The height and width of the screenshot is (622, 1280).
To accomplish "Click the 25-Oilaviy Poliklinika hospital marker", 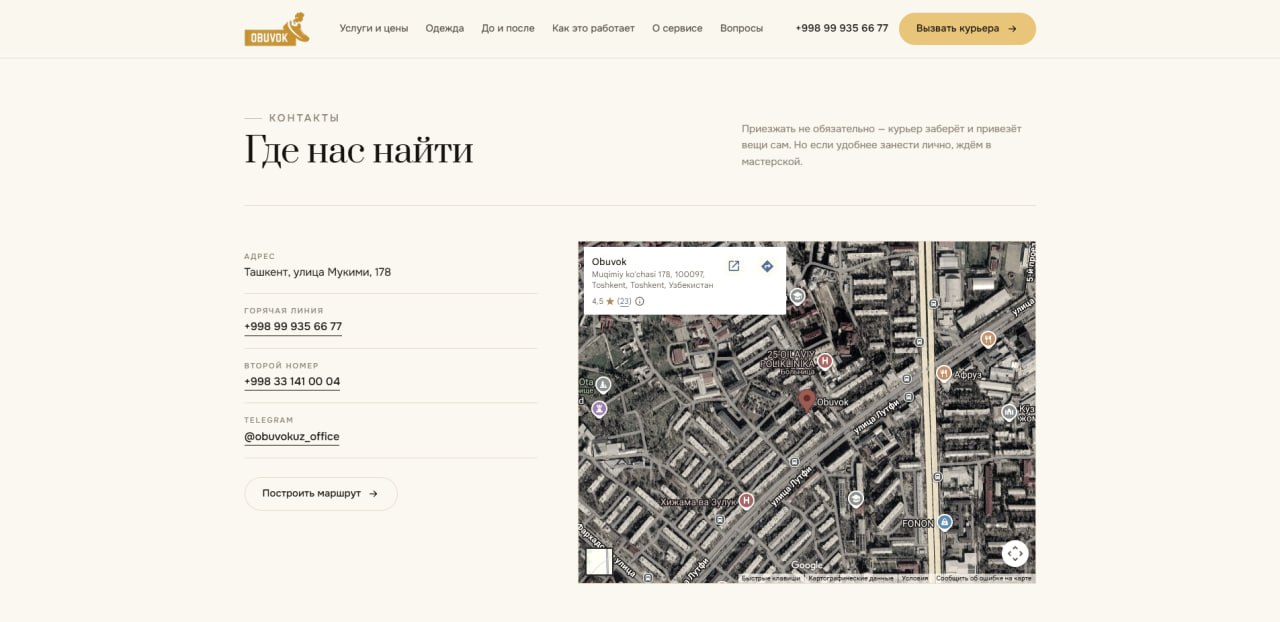I will (825, 361).
